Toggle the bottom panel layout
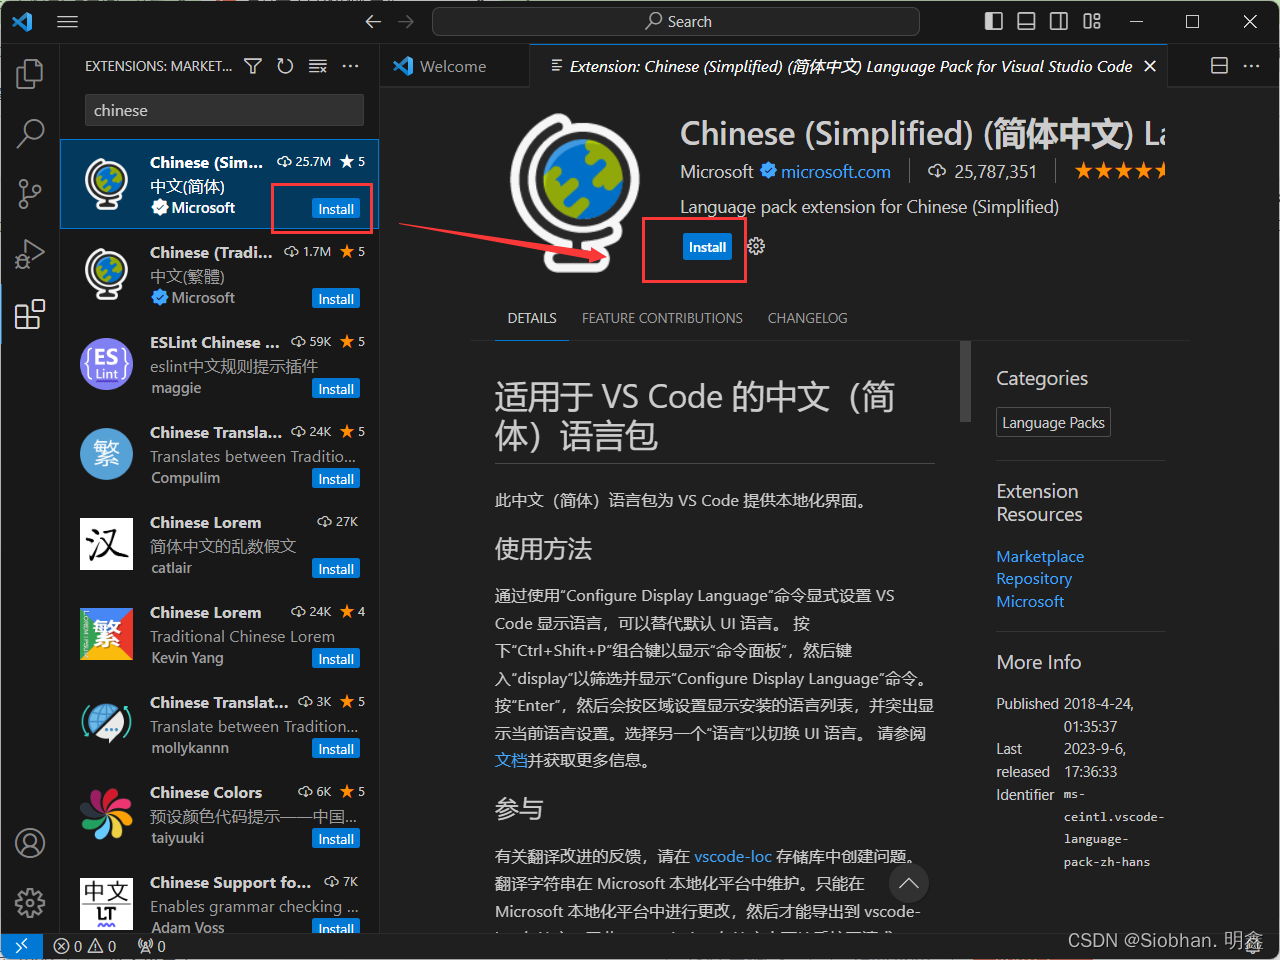1280x960 pixels. (1026, 21)
